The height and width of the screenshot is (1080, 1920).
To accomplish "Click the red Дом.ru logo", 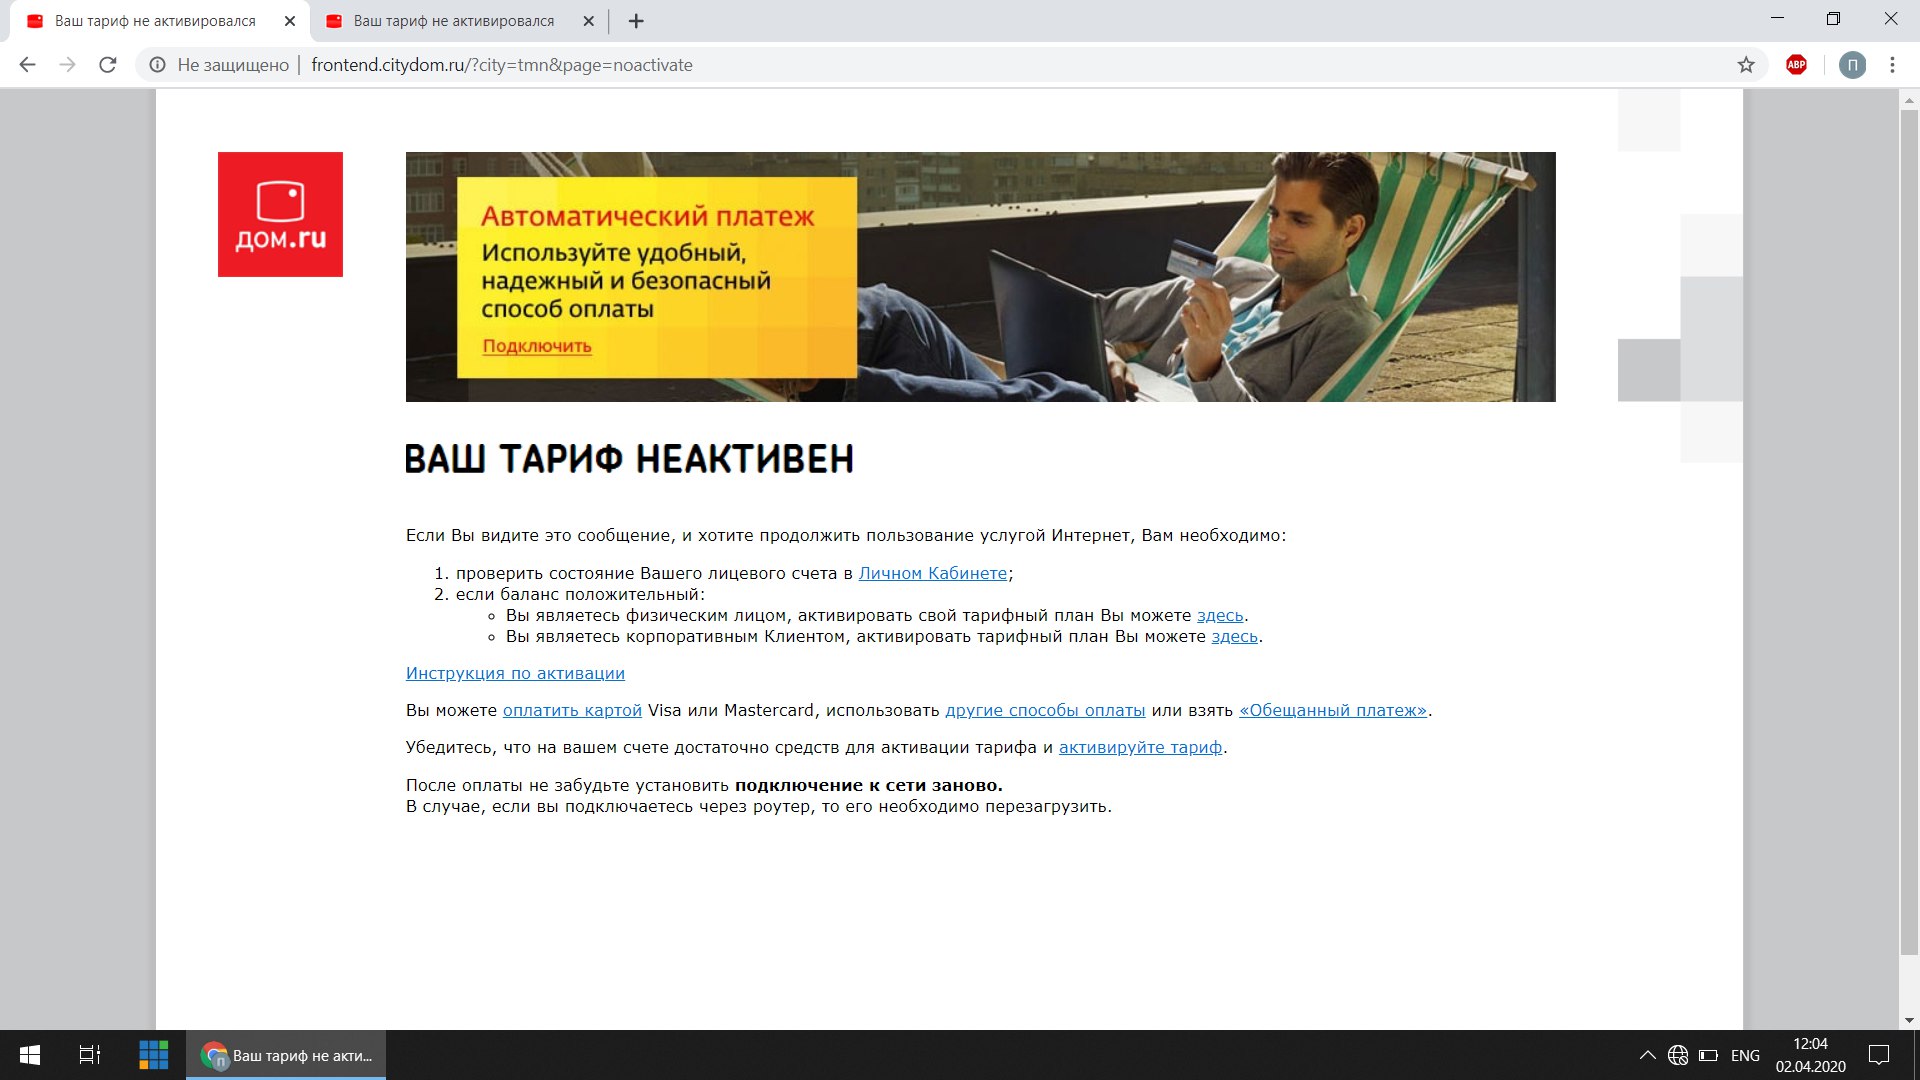I will point(280,214).
